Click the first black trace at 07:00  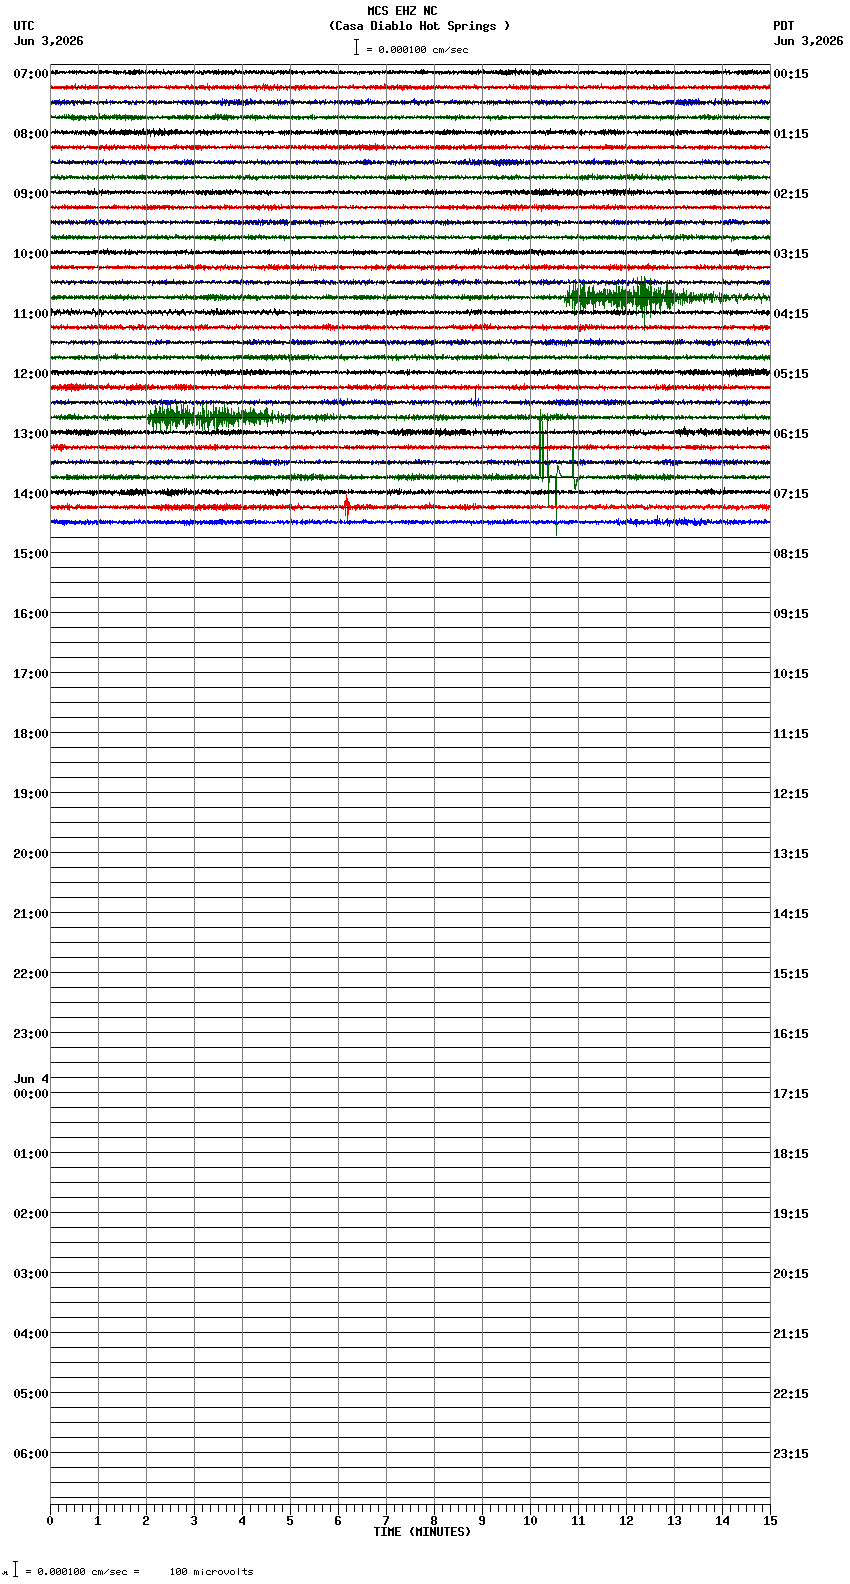pos(410,72)
